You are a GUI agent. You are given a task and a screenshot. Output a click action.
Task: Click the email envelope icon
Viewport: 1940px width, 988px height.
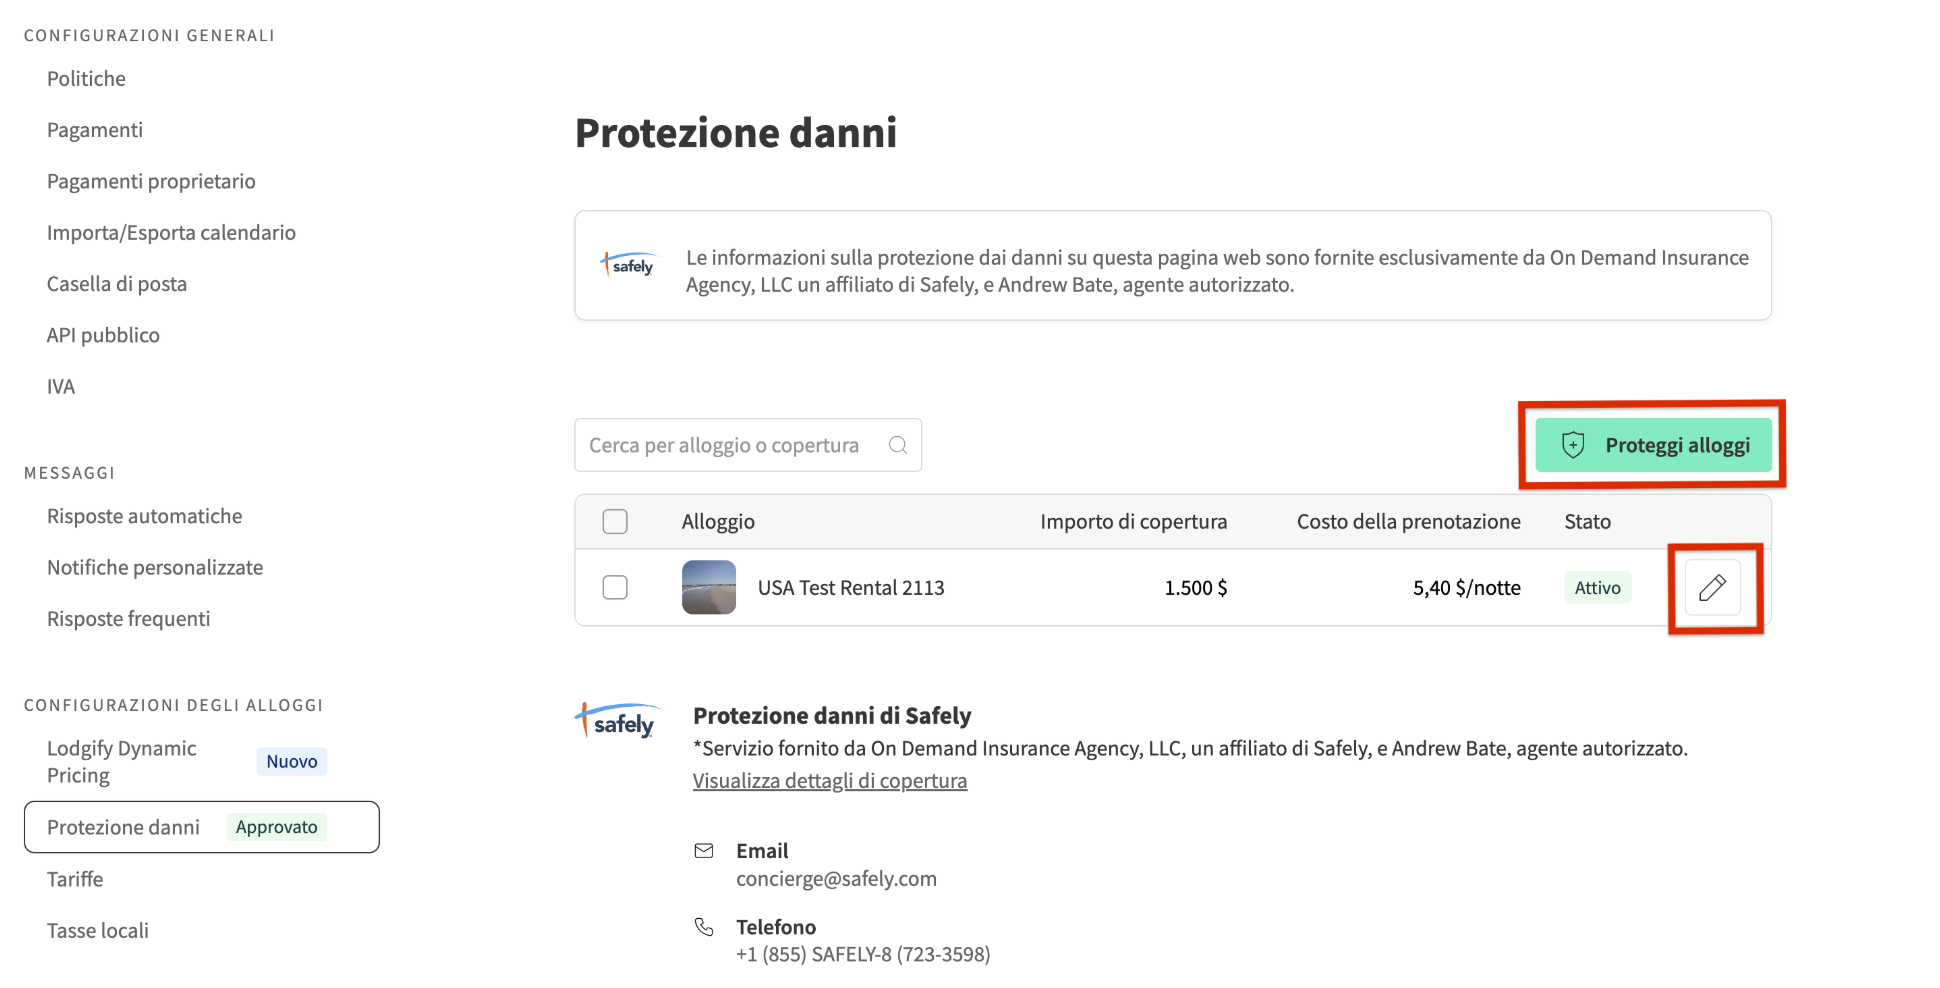(x=704, y=850)
